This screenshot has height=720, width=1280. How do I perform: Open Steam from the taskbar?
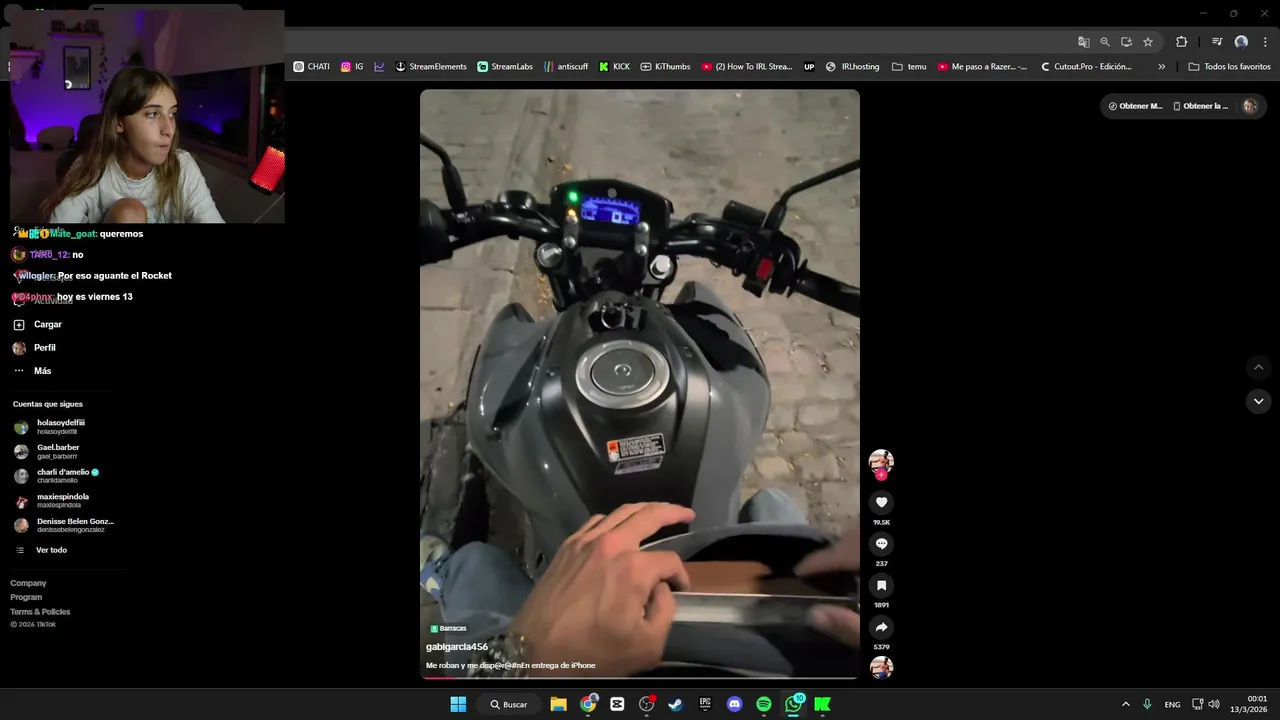click(x=676, y=704)
